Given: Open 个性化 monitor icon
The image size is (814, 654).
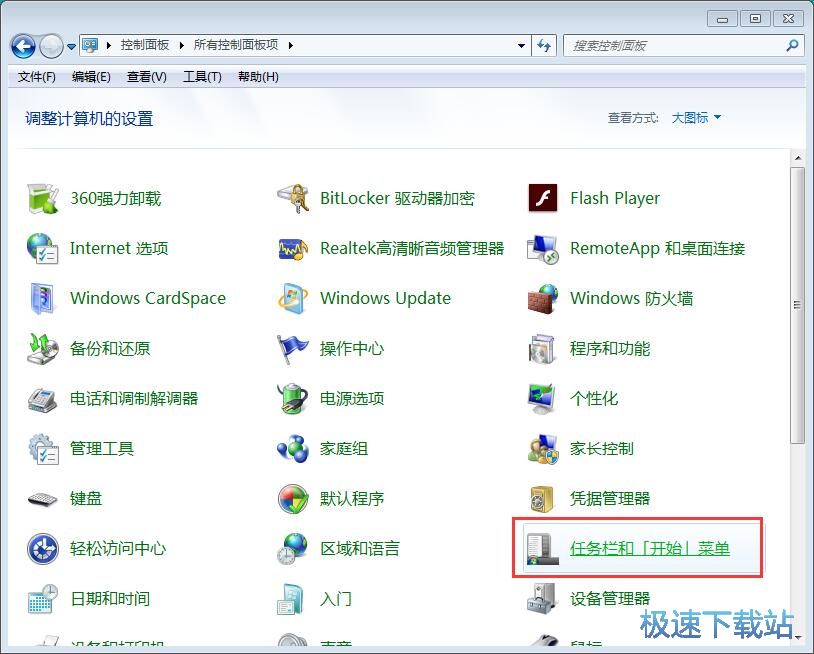Looking at the screenshot, I should tap(543, 399).
